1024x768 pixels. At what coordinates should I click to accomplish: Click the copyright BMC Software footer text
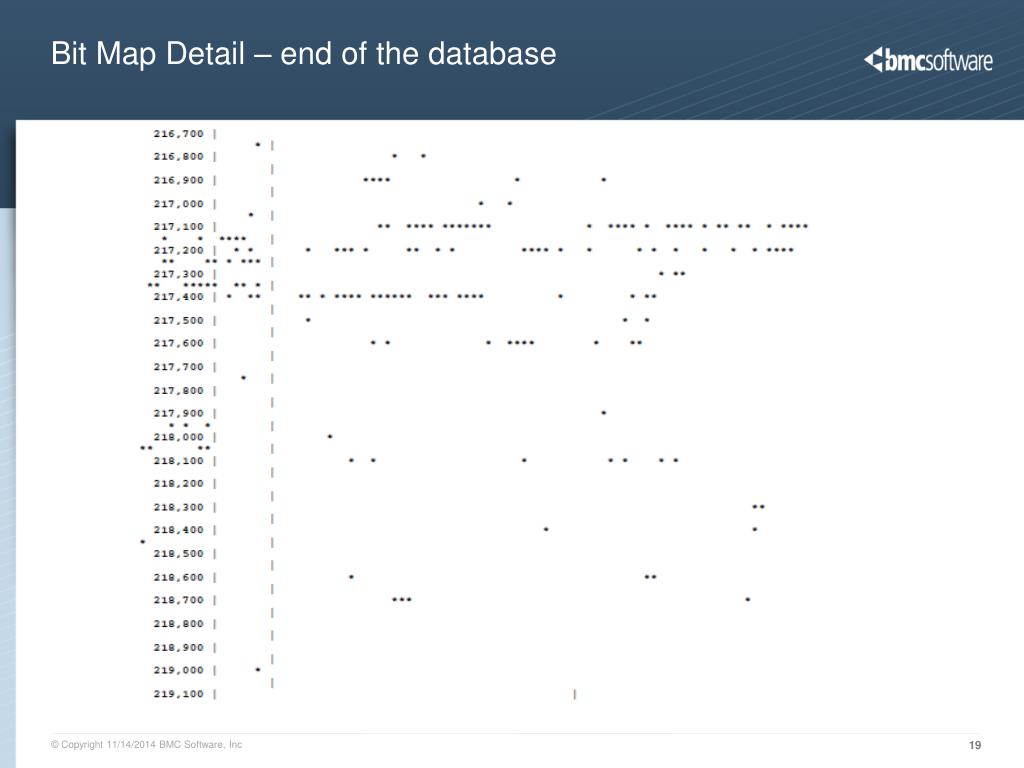(146, 744)
